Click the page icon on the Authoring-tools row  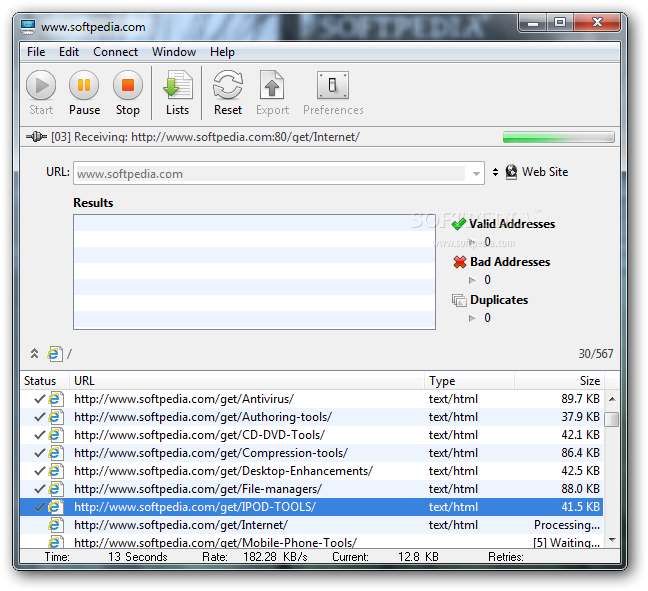[56, 417]
